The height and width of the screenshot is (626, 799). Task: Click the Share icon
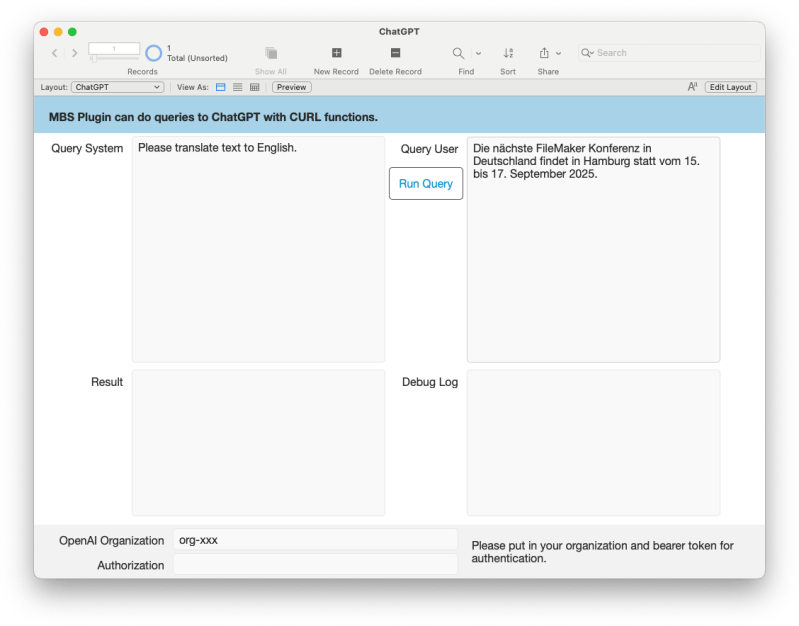(x=544, y=53)
